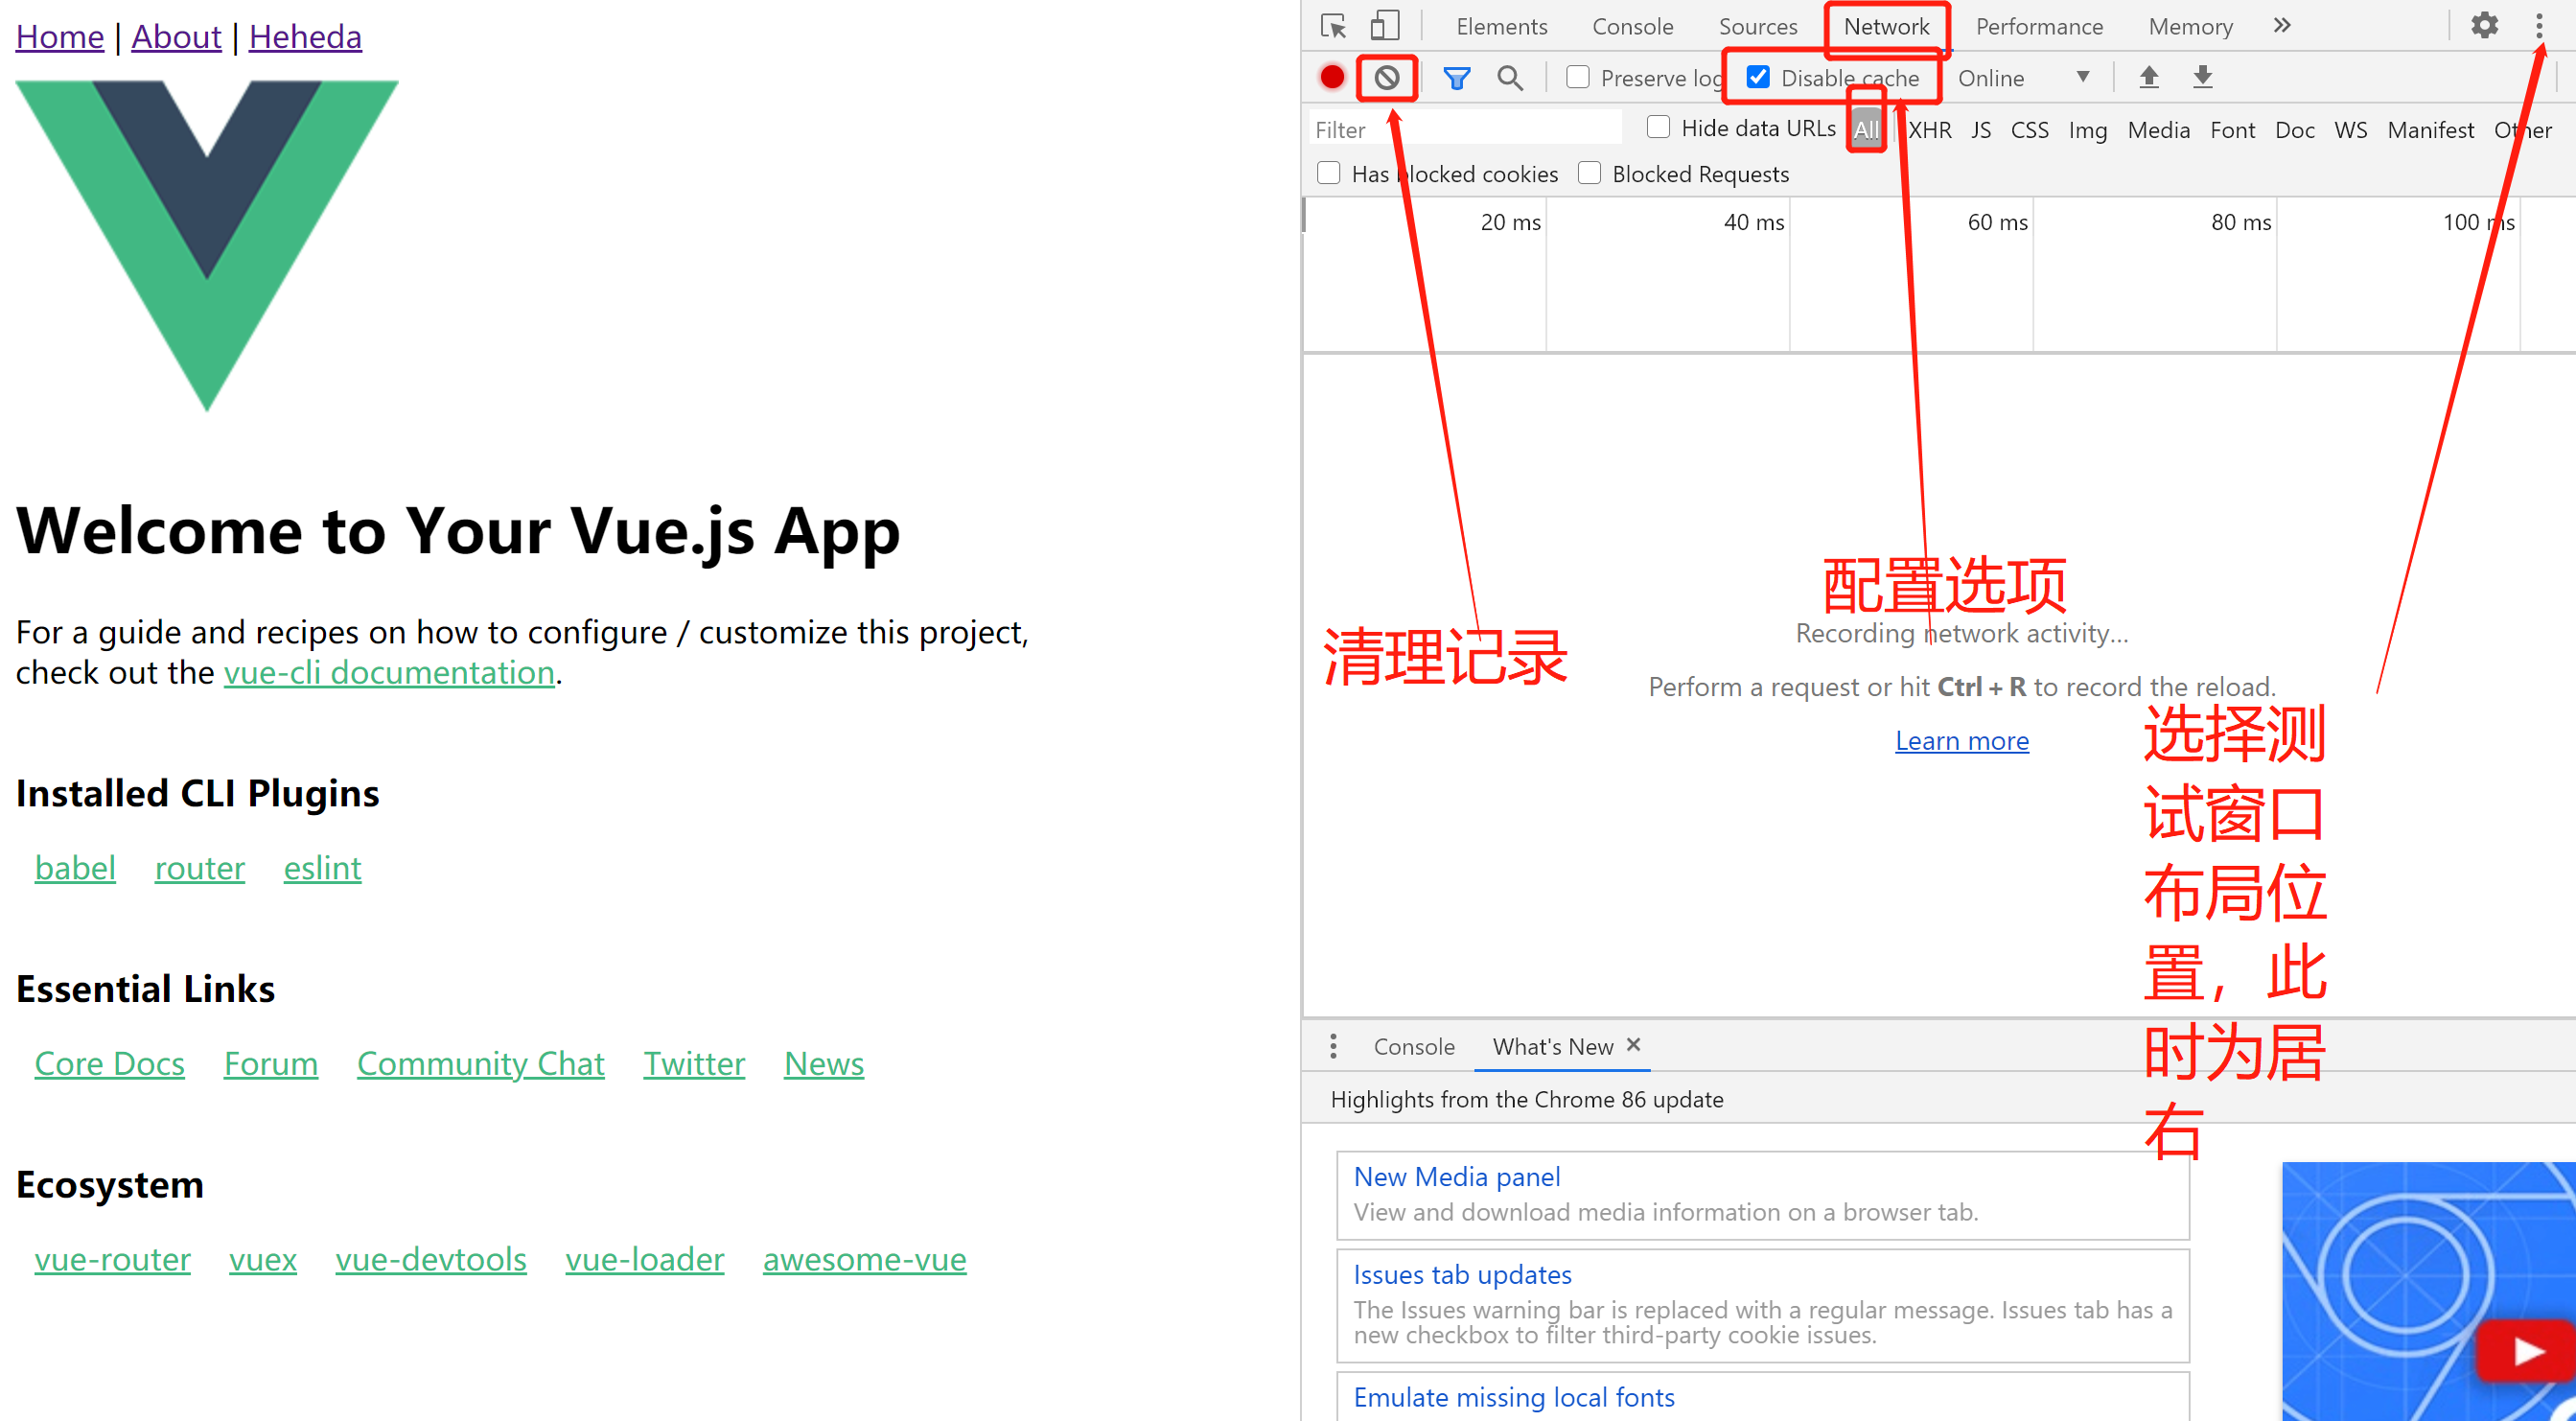Expand more DevTools tabs chevron
This screenshot has width=2576, height=1421.
(x=2282, y=26)
